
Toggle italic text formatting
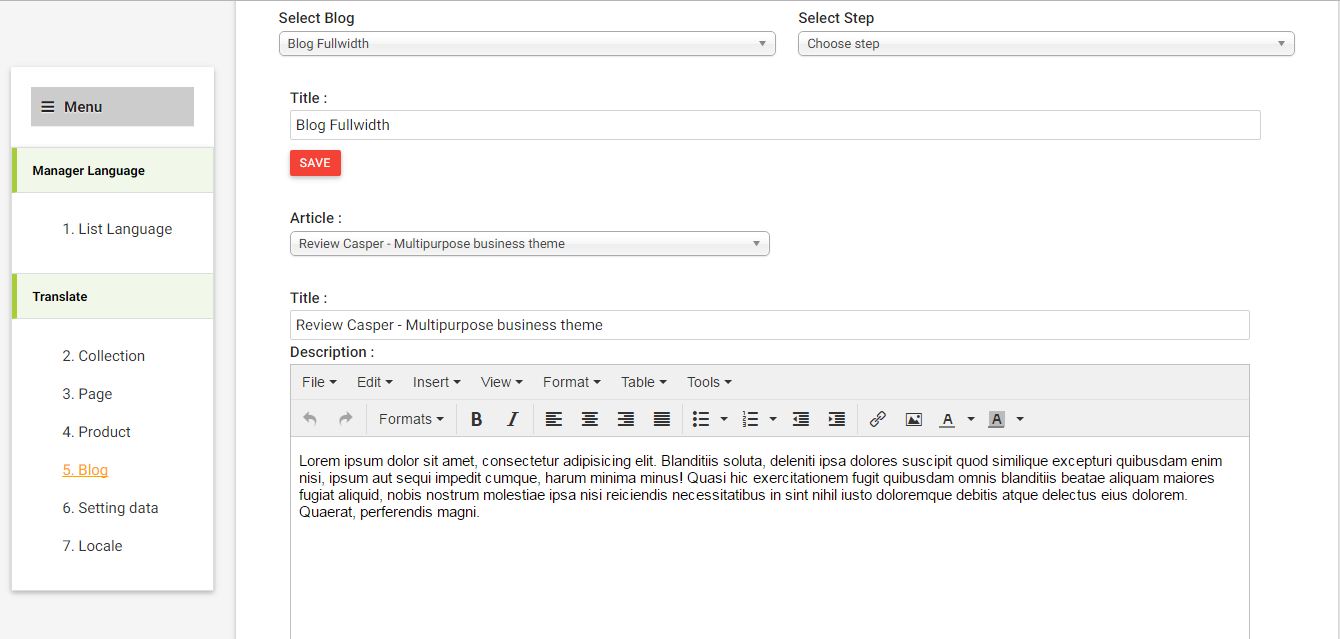tap(512, 419)
